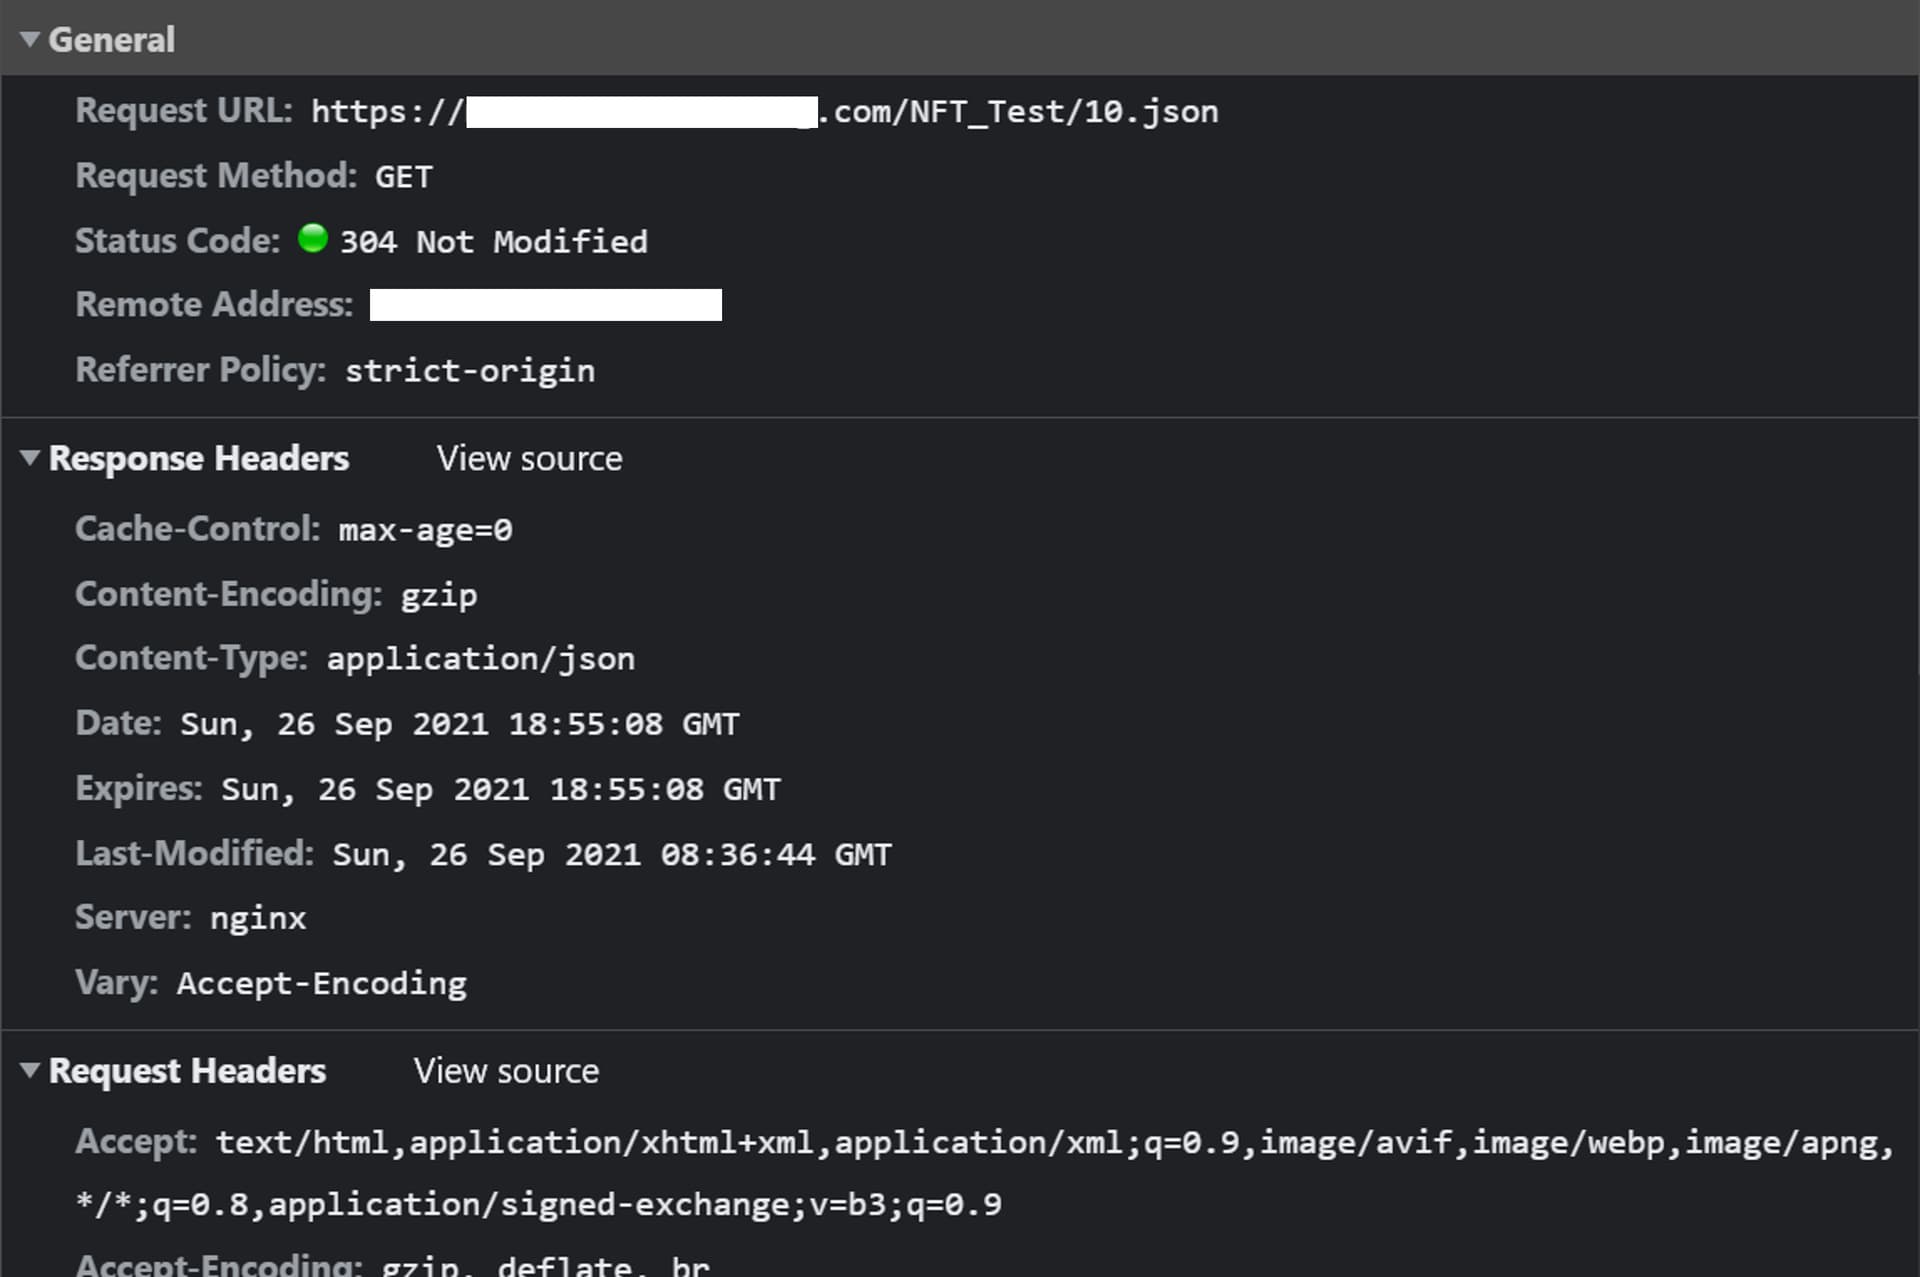The image size is (1920, 1277).
Task: Collapse the Request Headers section arrow
Action: 30,1071
